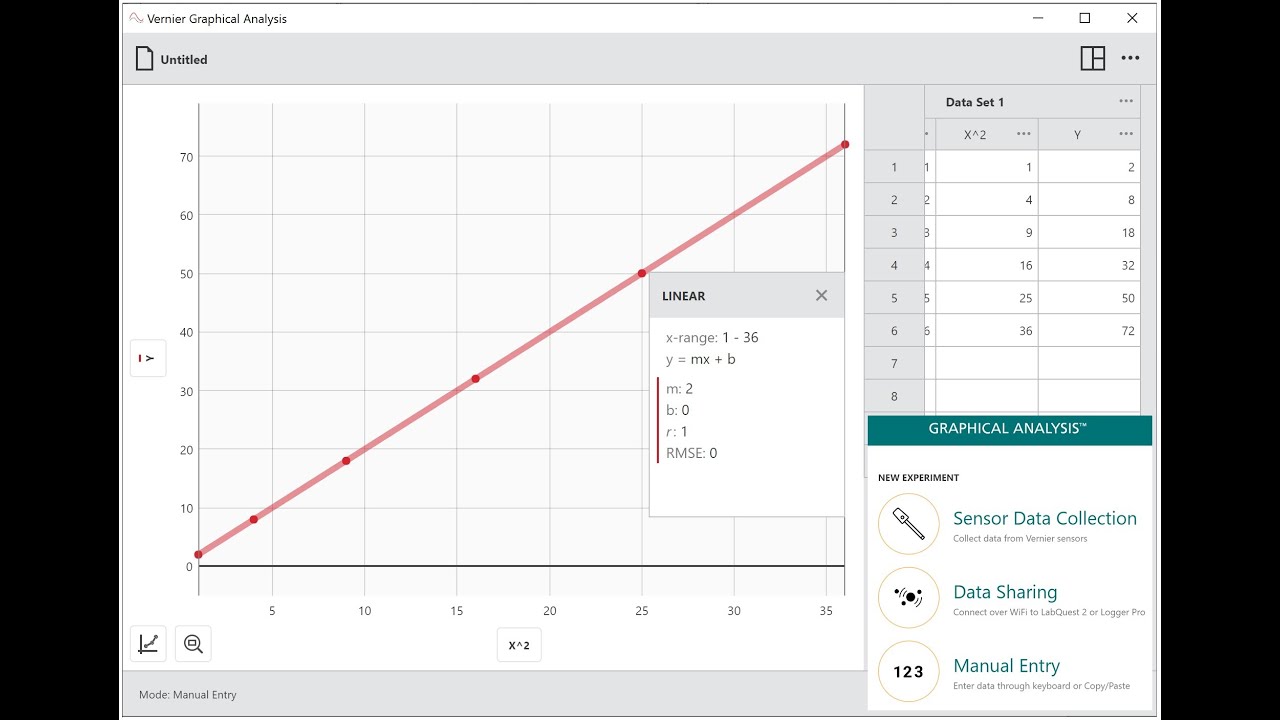Select the Data Sharing icon
Screen dimensions: 1280x720
click(x=908, y=598)
